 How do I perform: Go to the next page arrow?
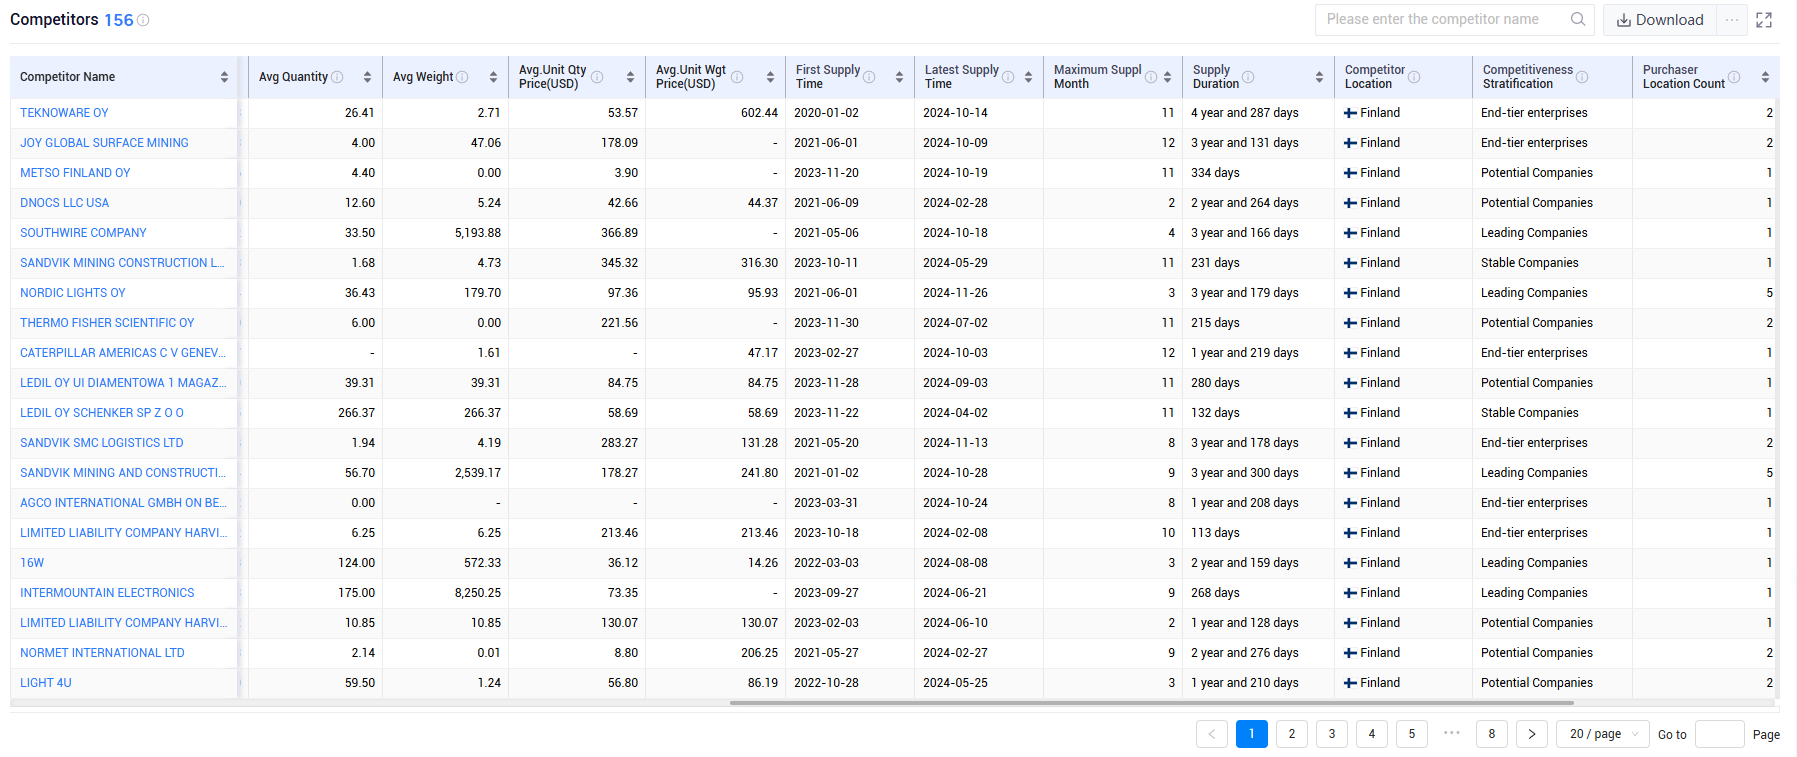[1532, 734]
